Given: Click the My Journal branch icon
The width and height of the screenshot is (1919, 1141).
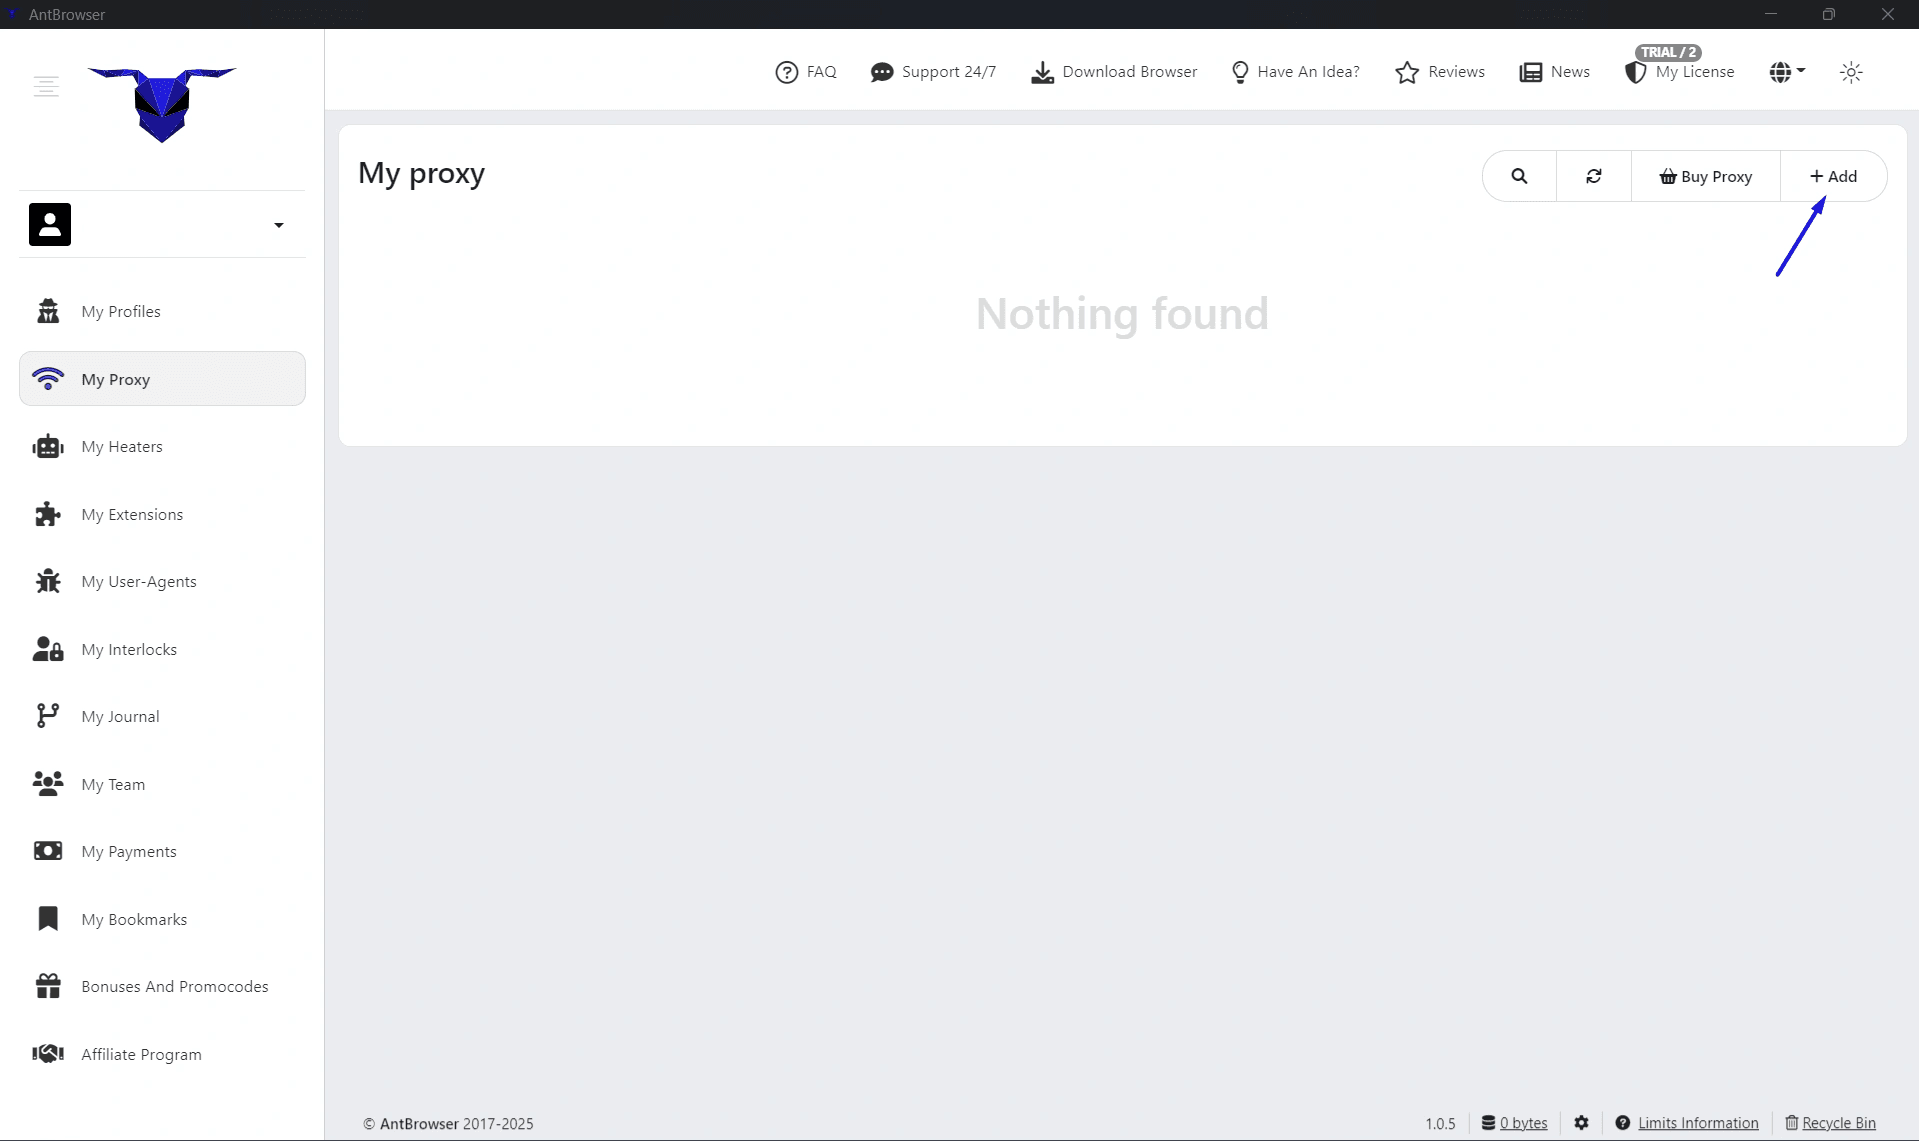Looking at the screenshot, I should click(x=48, y=716).
